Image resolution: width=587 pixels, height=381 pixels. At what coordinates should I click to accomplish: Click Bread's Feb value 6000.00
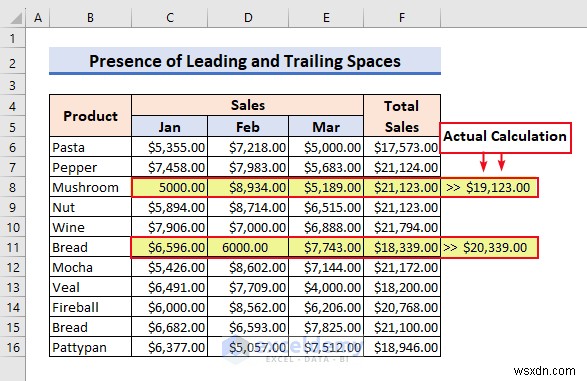coord(248,247)
